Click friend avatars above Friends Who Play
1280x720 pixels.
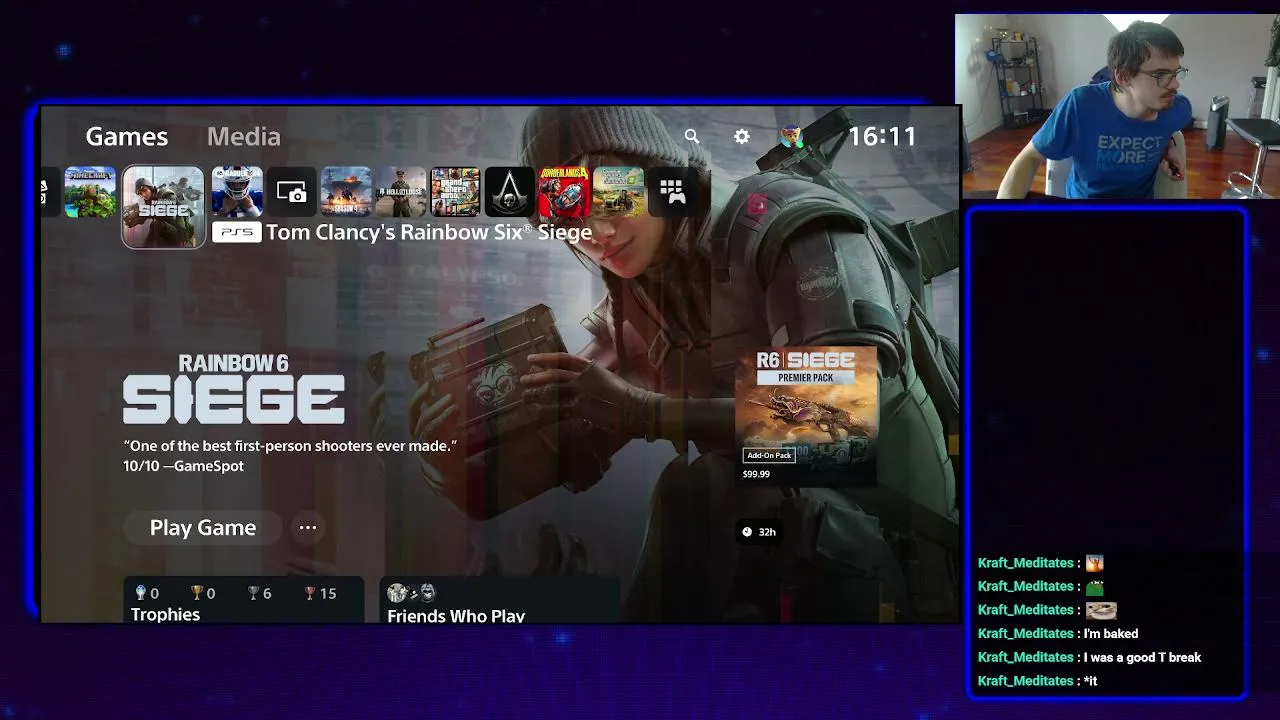(411, 593)
